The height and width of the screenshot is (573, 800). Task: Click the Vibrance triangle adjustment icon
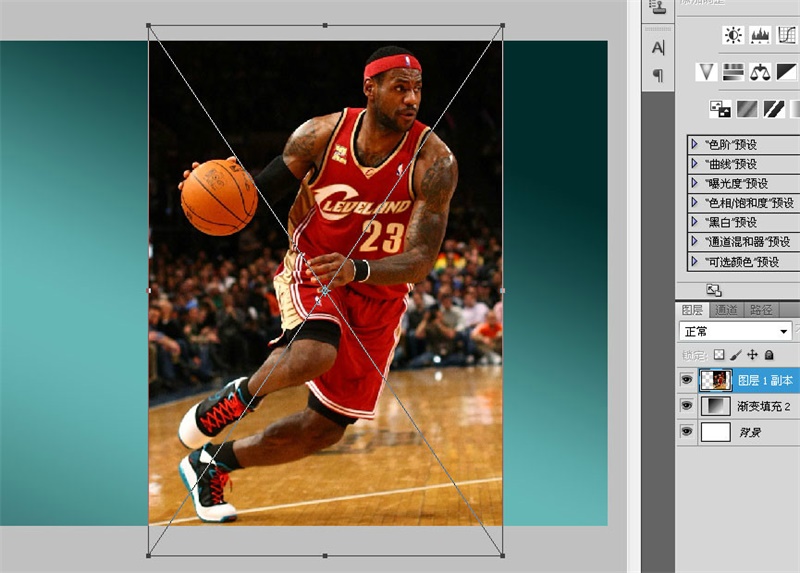pyautogui.click(x=707, y=72)
